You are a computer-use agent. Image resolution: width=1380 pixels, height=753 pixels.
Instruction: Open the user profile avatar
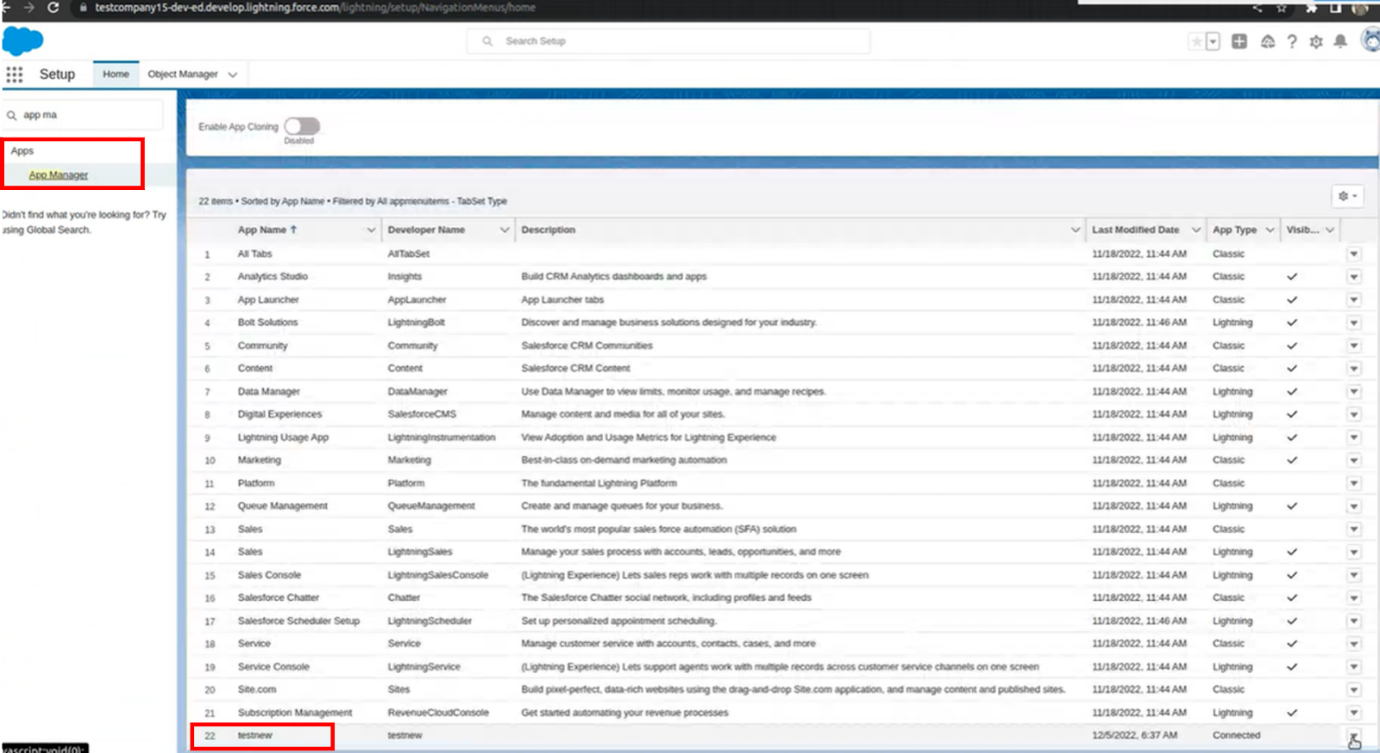[x=1366, y=42]
